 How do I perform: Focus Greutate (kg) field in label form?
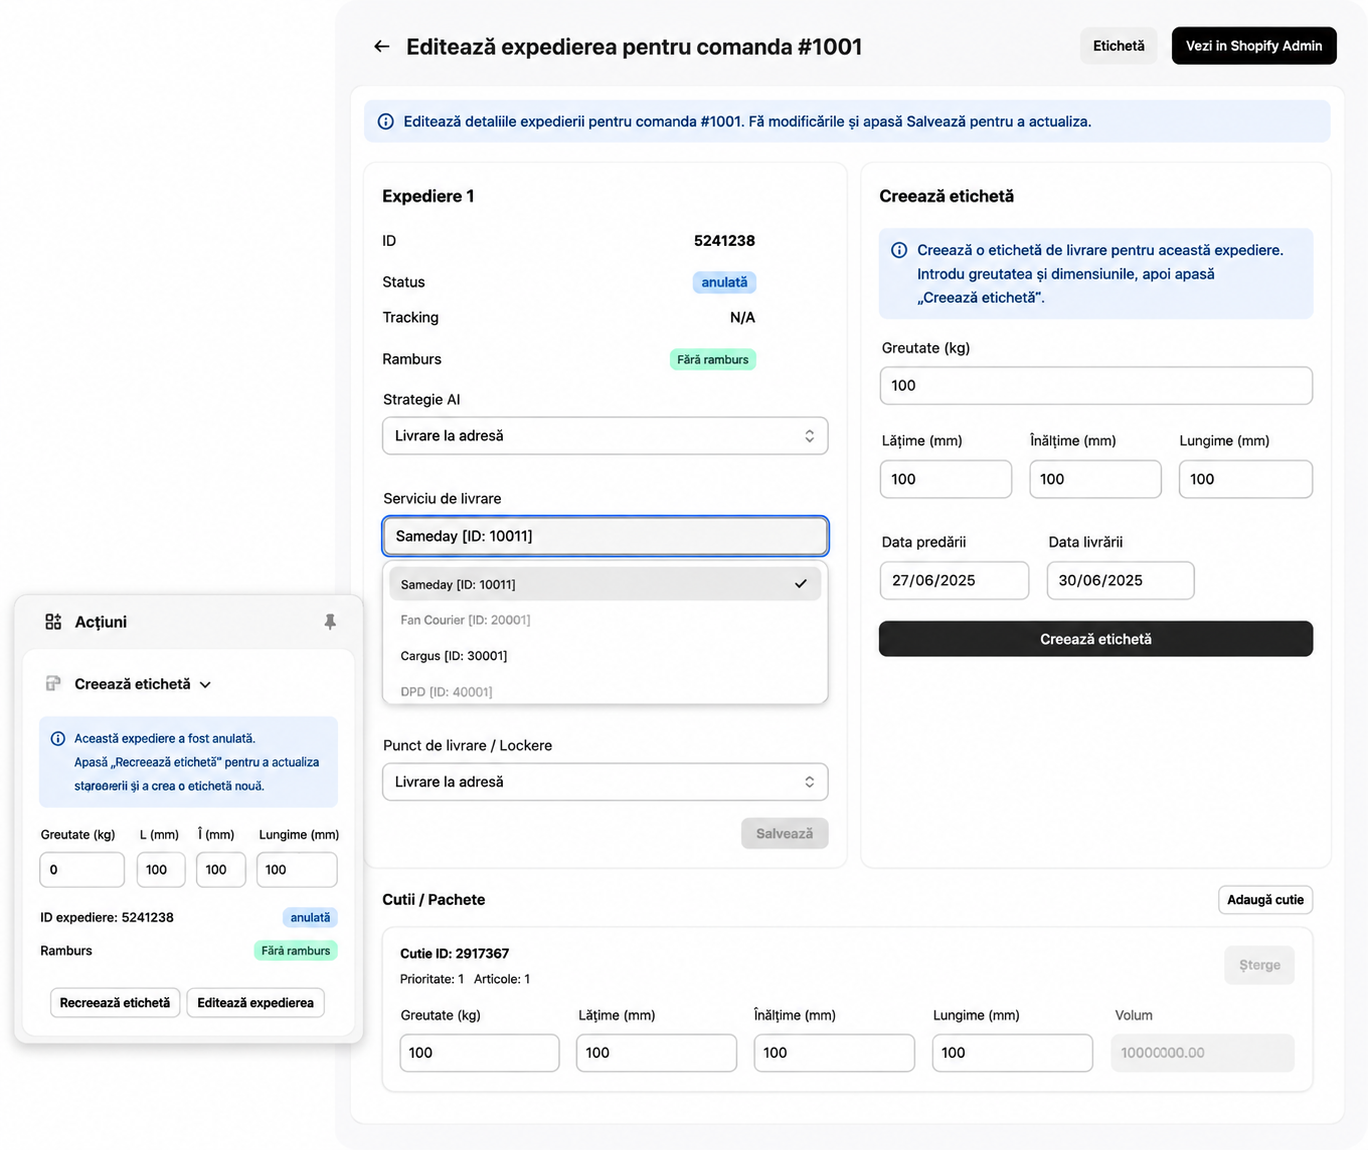[x=1096, y=386]
